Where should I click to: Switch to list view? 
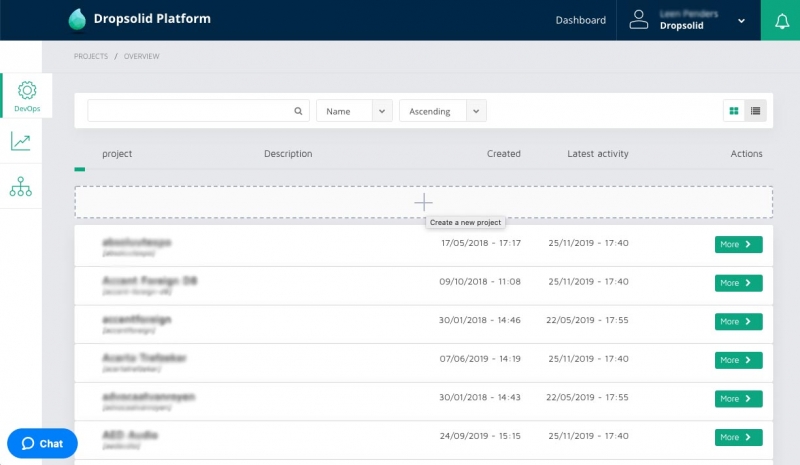point(756,111)
